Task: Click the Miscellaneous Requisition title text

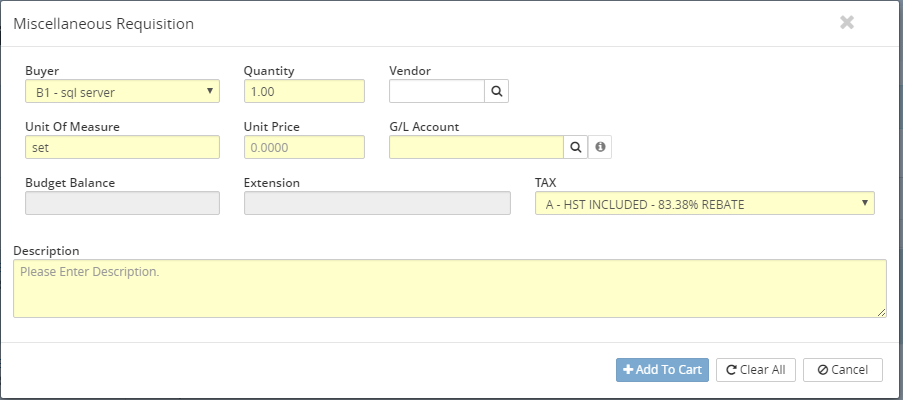Action: [x=104, y=23]
